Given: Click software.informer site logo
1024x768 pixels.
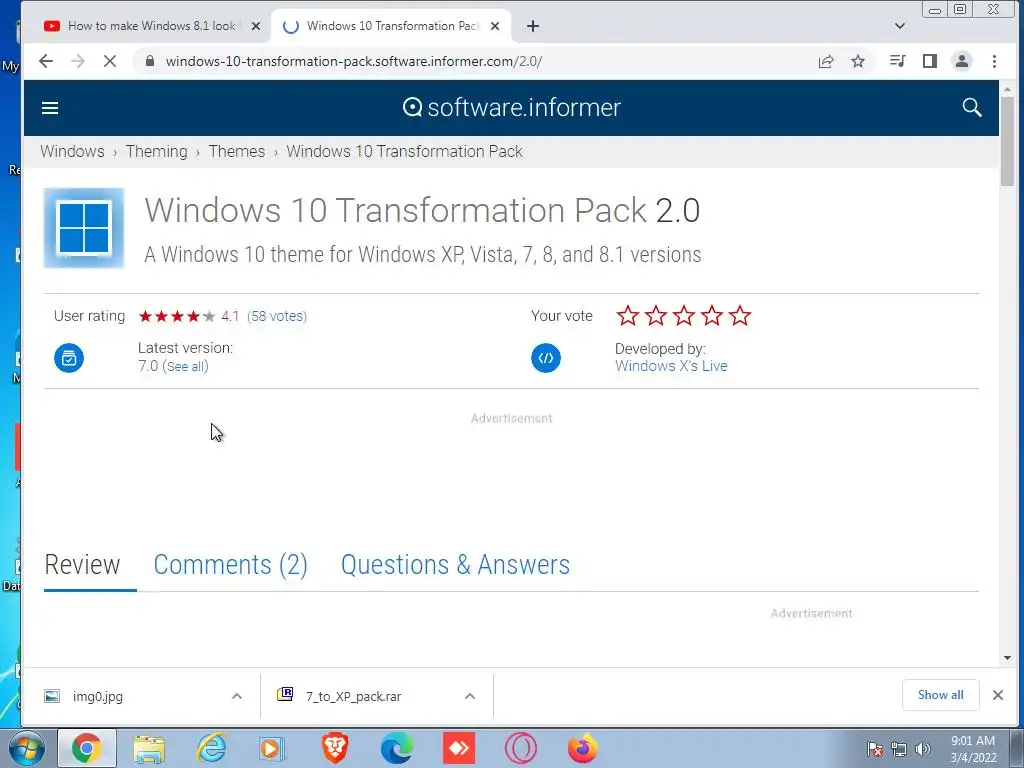Looking at the screenshot, I should click(511, 108).
